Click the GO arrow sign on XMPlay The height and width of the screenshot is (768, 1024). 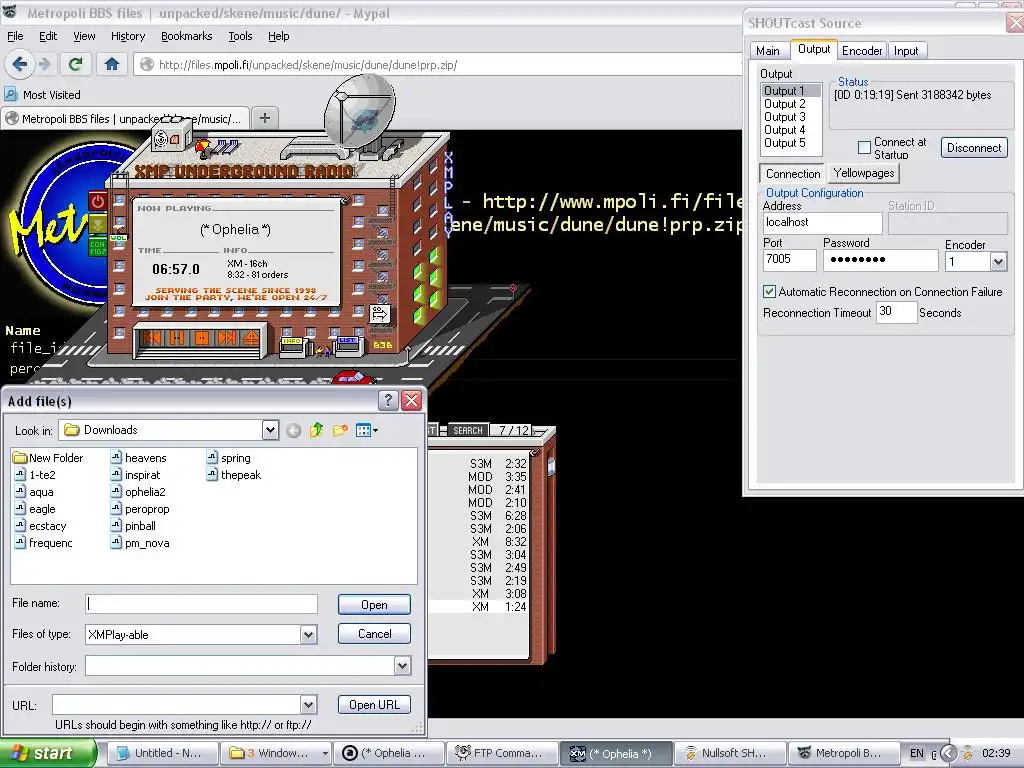(x=379, y=313)
